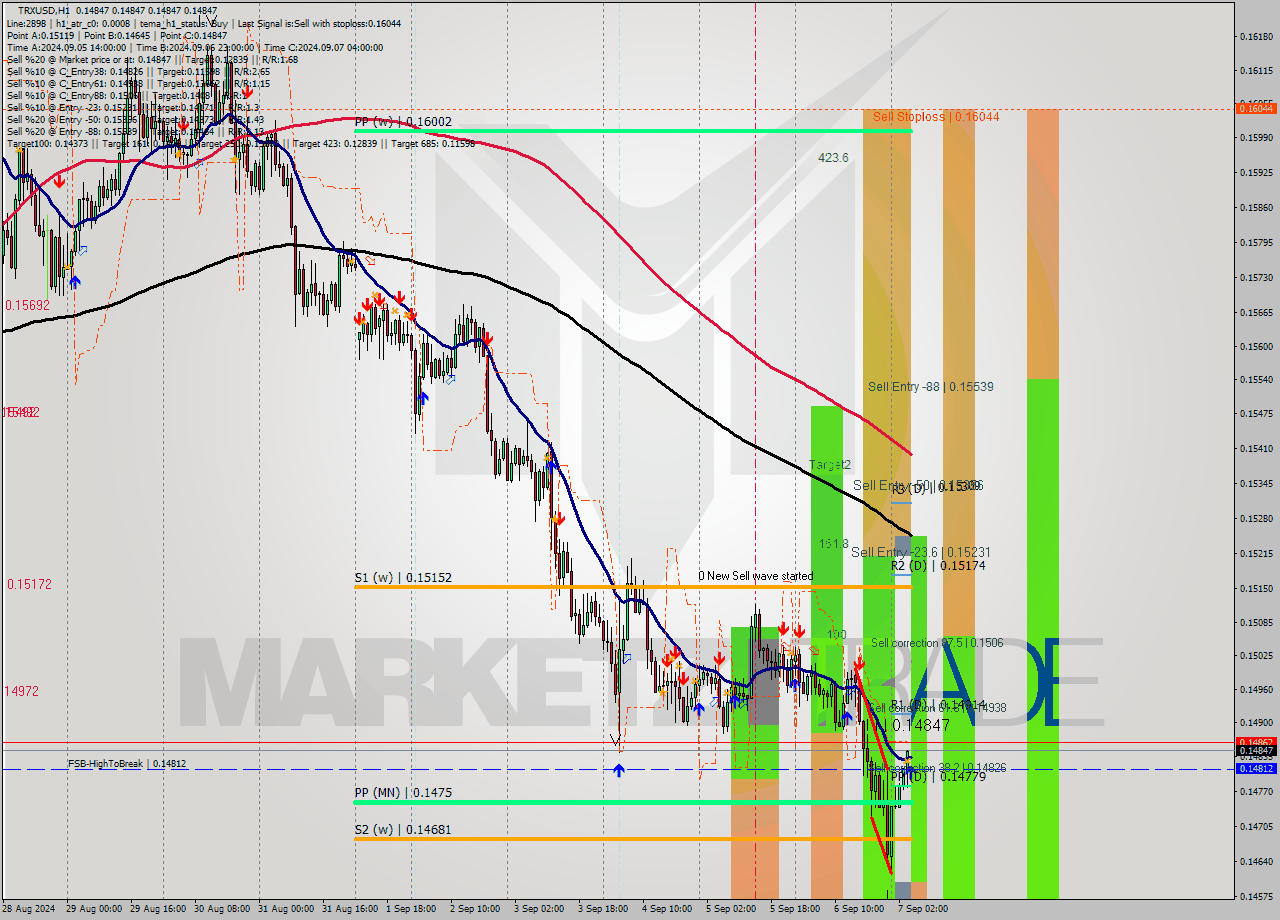The height and width of the screenshot is (920, 1280).
Task: Click the 0.15692 price label at left
Action: 27,305
